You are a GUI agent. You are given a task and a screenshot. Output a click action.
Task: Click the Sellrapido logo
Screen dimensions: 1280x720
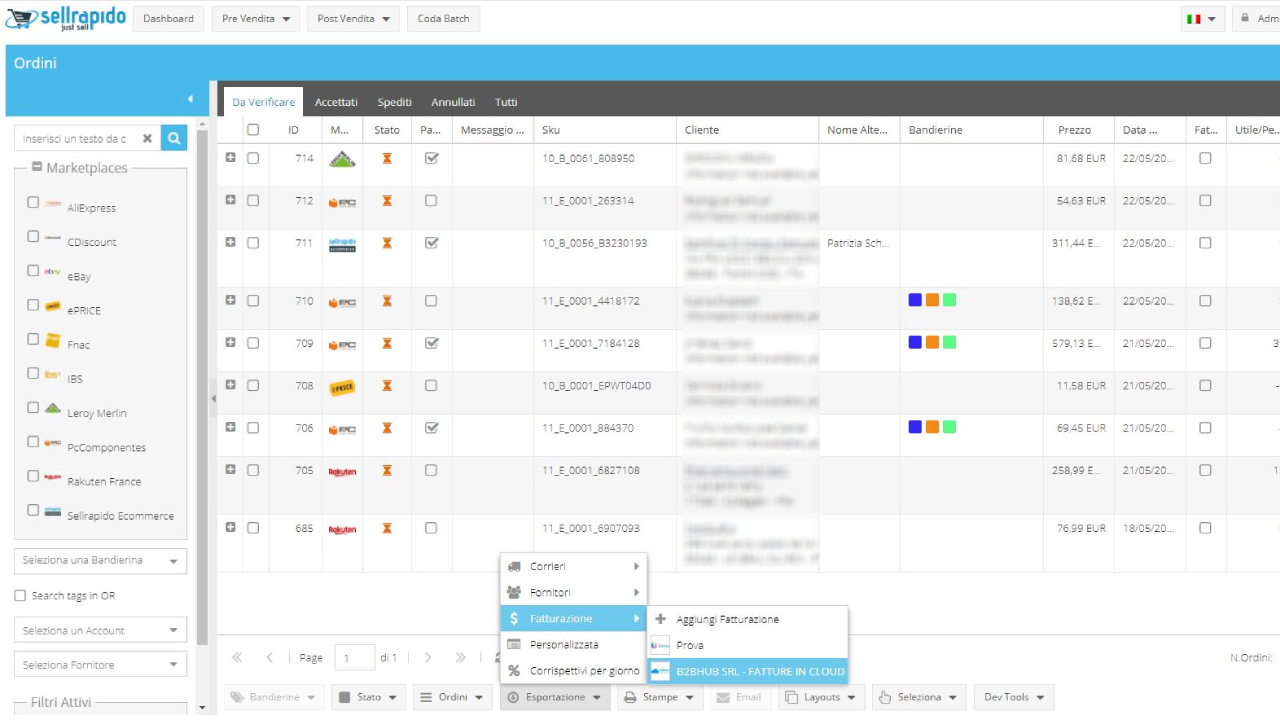click(65, 18)
